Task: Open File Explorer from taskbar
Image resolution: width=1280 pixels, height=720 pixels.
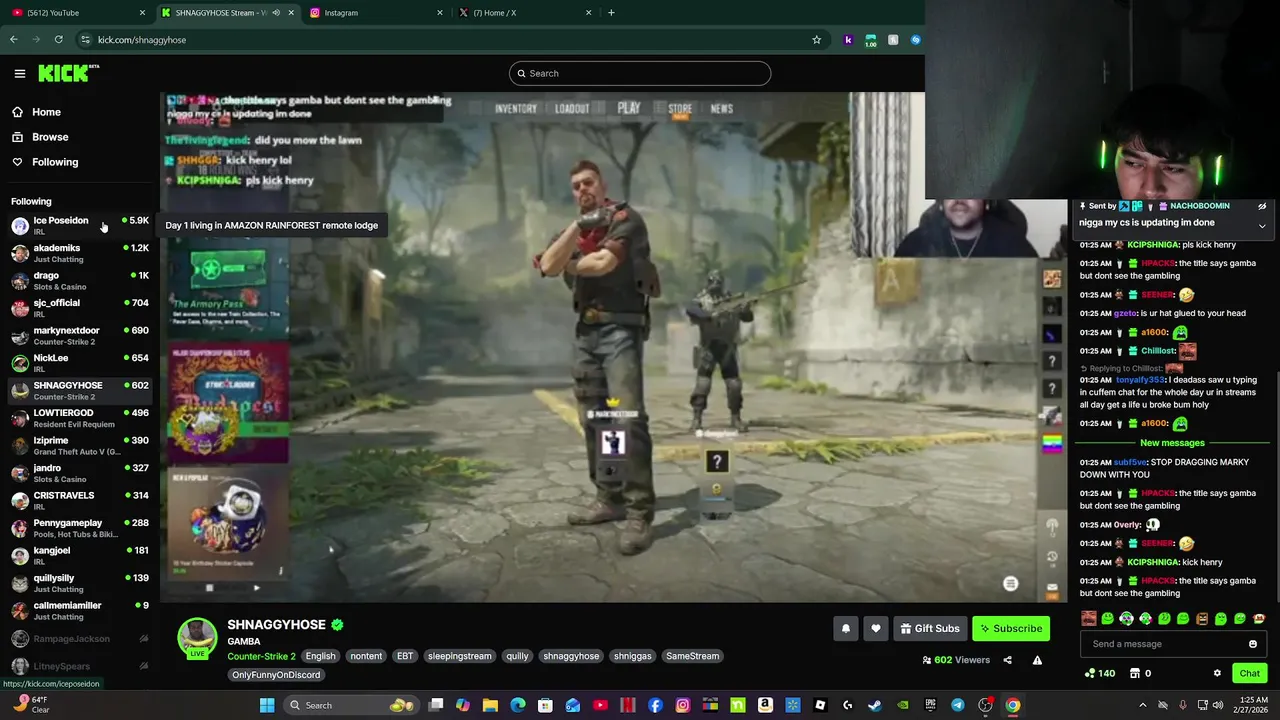Action: coord(490,705)
